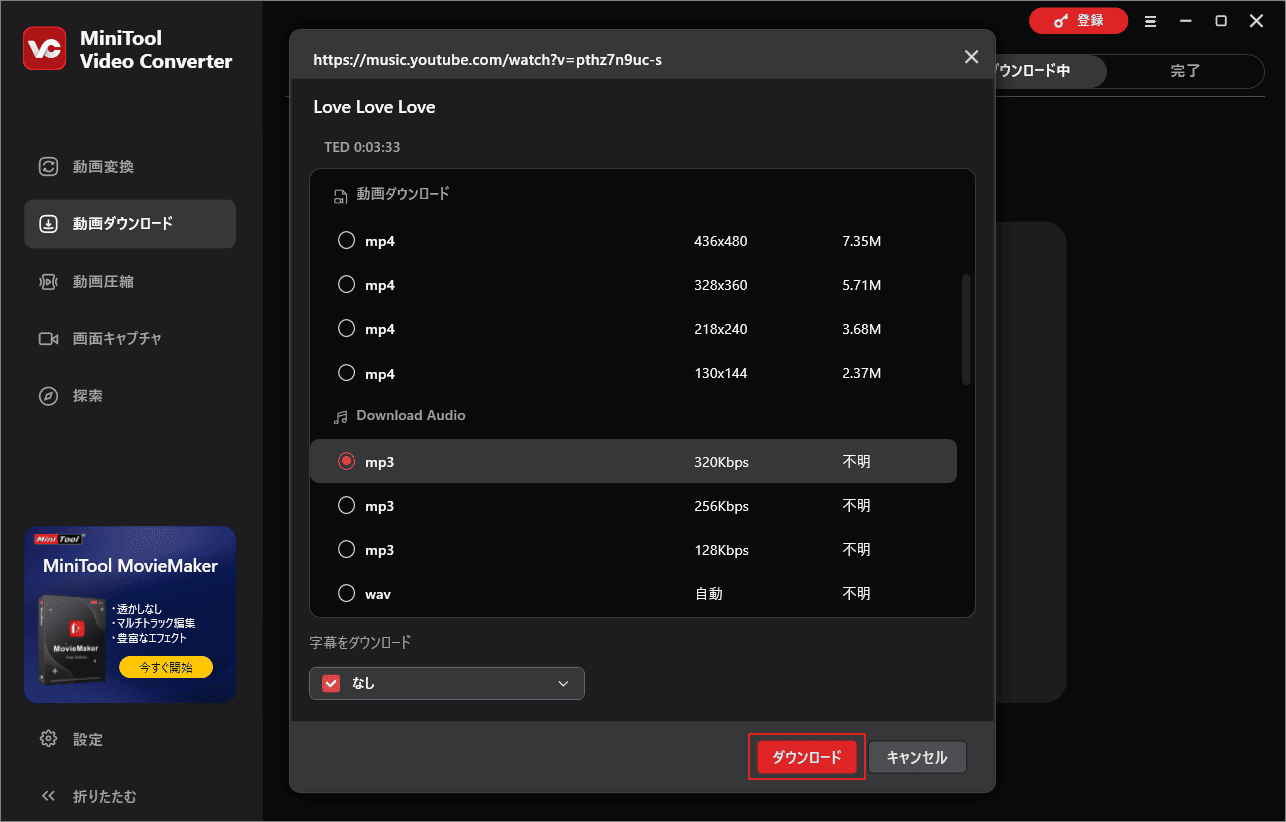Screen dimensions: 1286x822
Task: Click the 436x480 resolution value
Action: pos(721,241)
